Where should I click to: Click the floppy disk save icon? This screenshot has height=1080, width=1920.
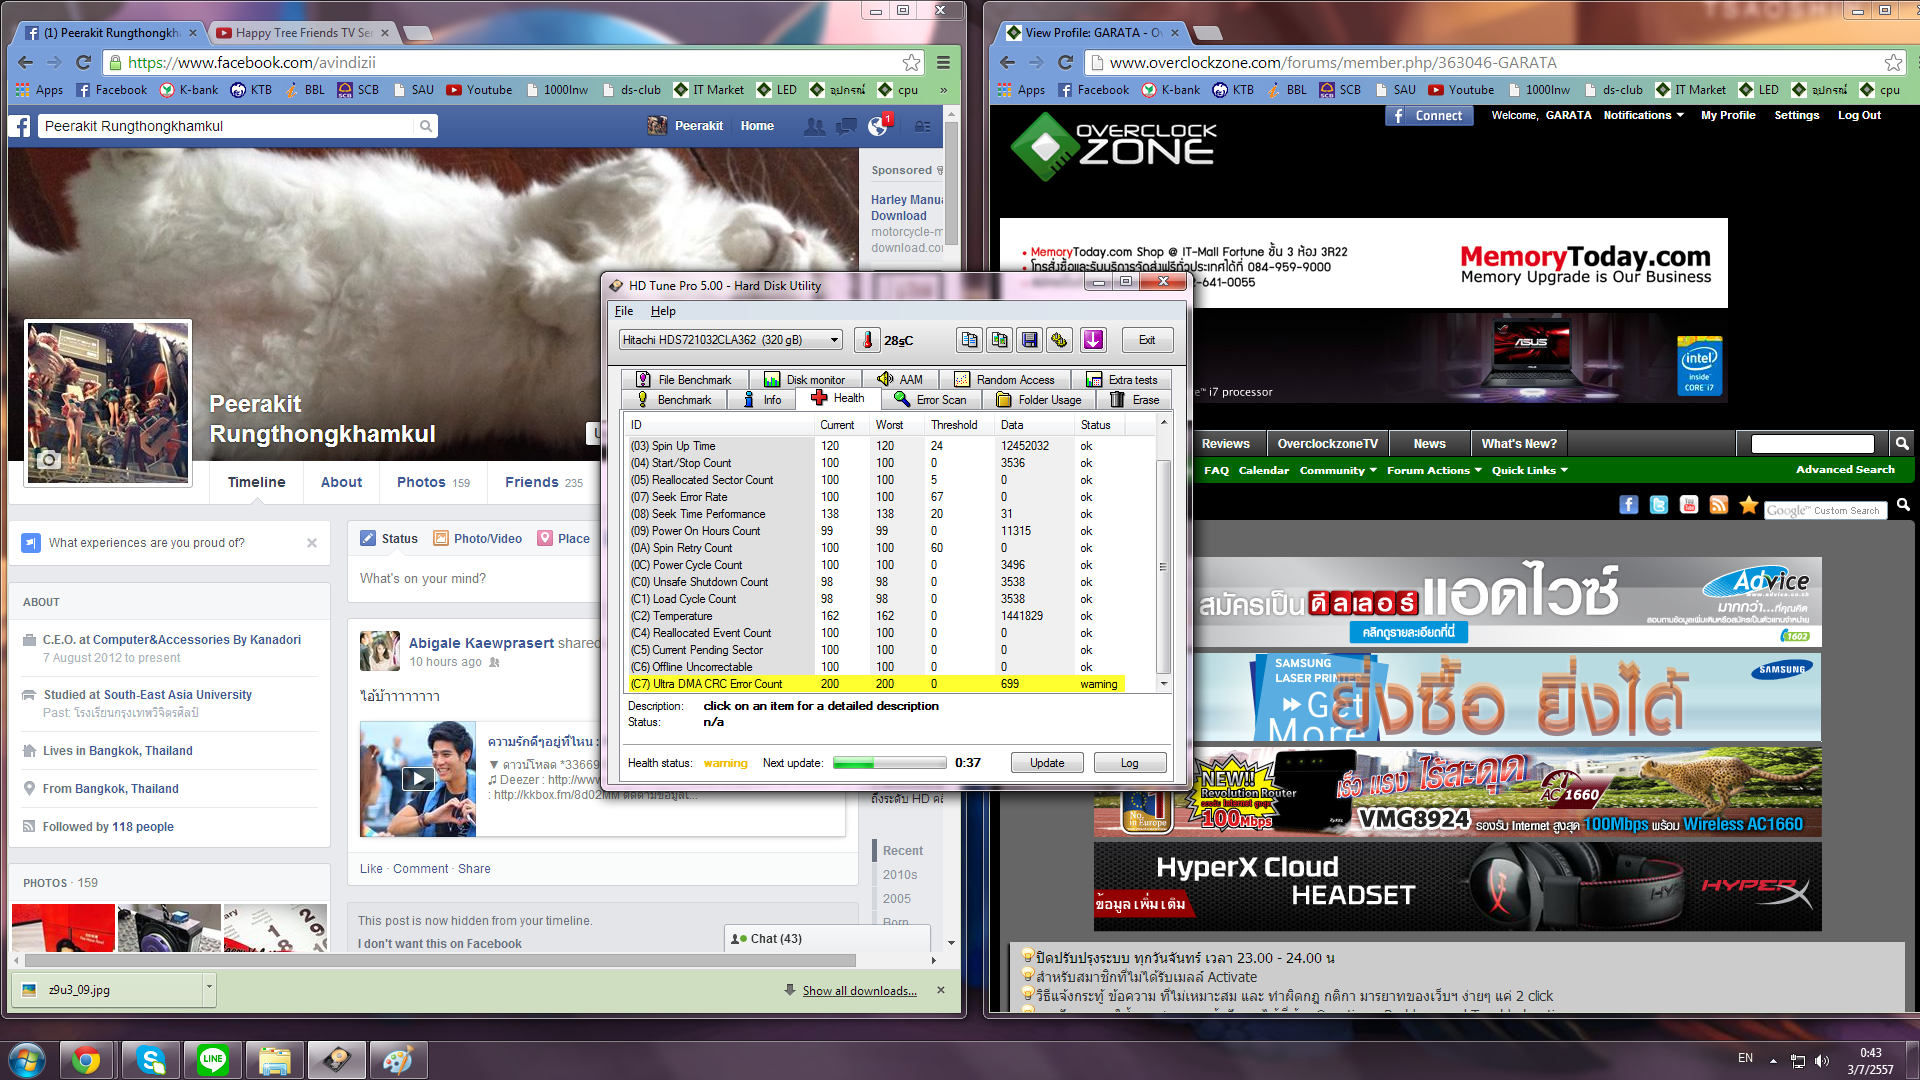point(1029,340)
